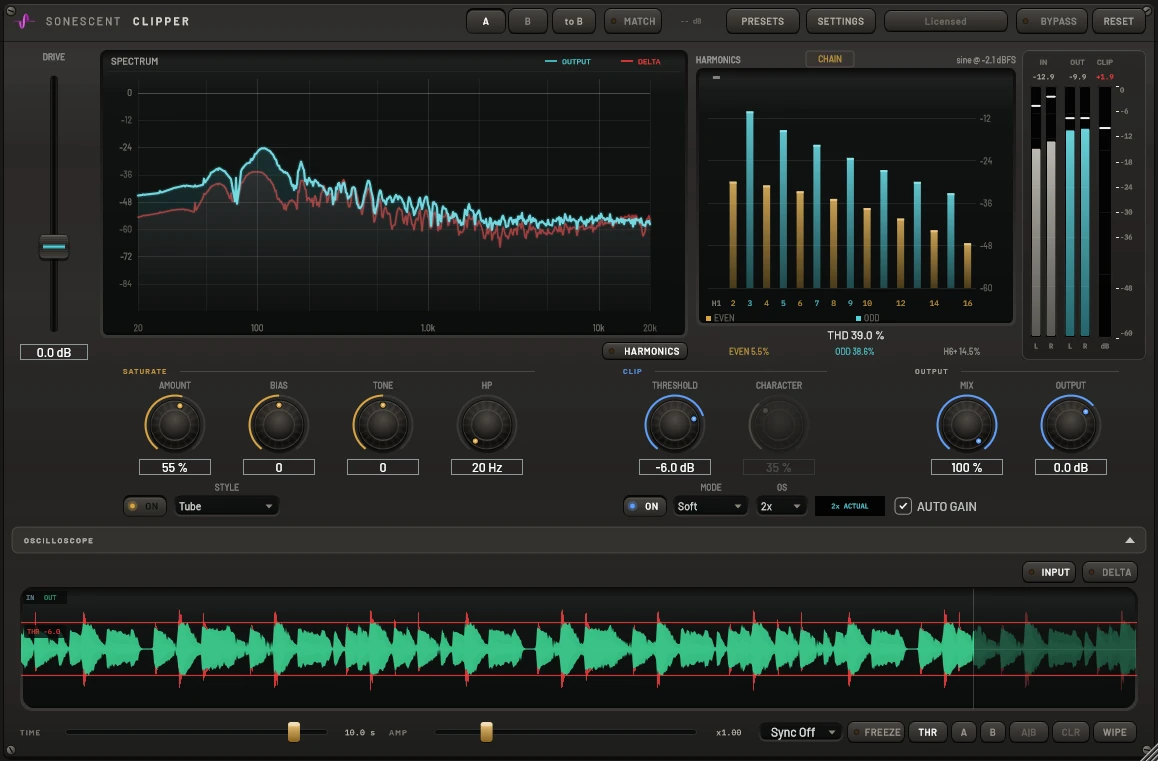Click the EVEN 5.5% readout

coord(749,352)
